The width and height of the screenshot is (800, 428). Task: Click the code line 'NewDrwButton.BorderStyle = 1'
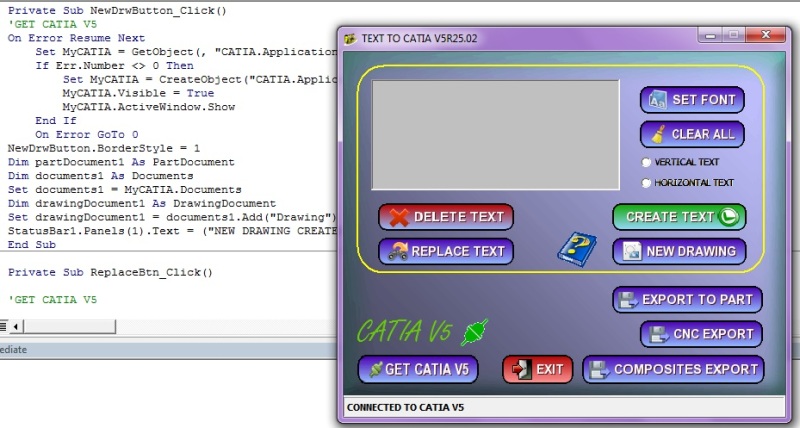click(x=104, y=148)
